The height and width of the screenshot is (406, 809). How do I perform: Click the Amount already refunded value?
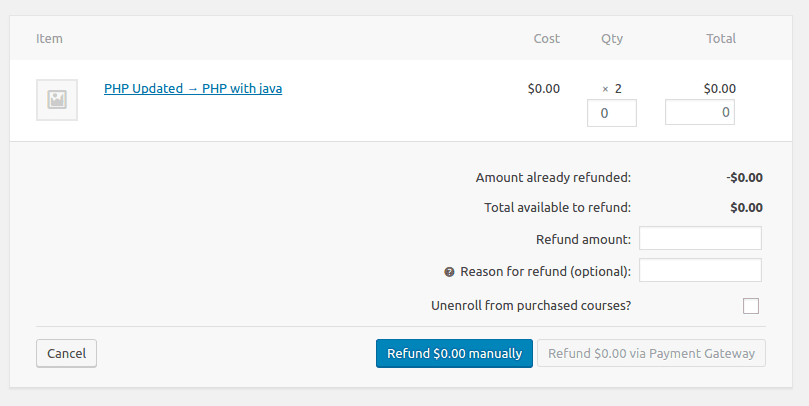pyautogui.click(x=745, y=177)
